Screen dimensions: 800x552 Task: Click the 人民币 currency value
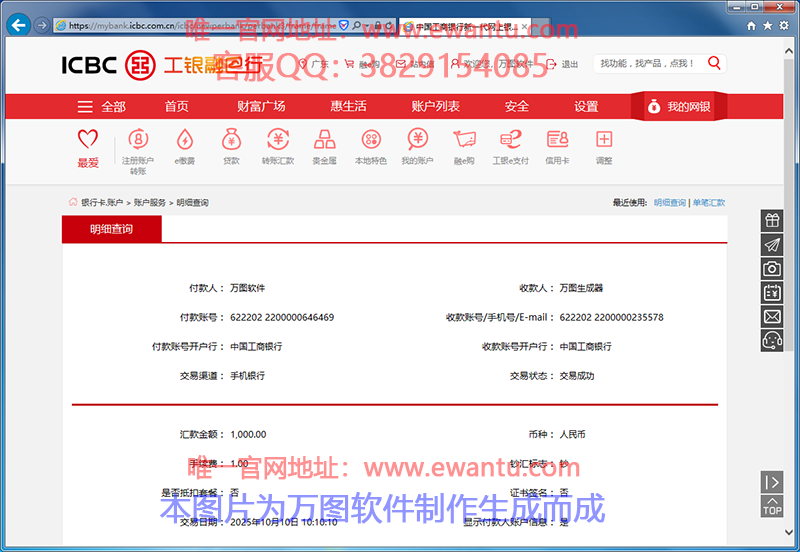coord(572,435)
